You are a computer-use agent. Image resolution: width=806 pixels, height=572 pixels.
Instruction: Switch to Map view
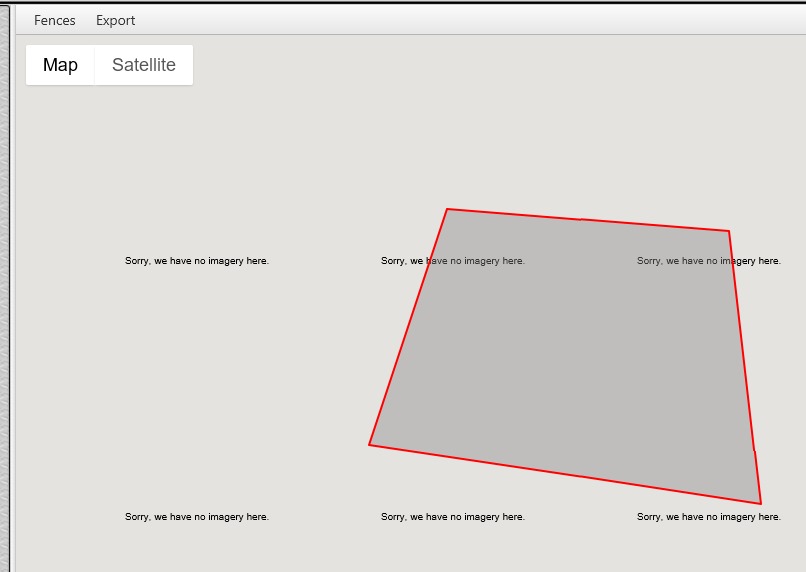(x=60, y=65)
